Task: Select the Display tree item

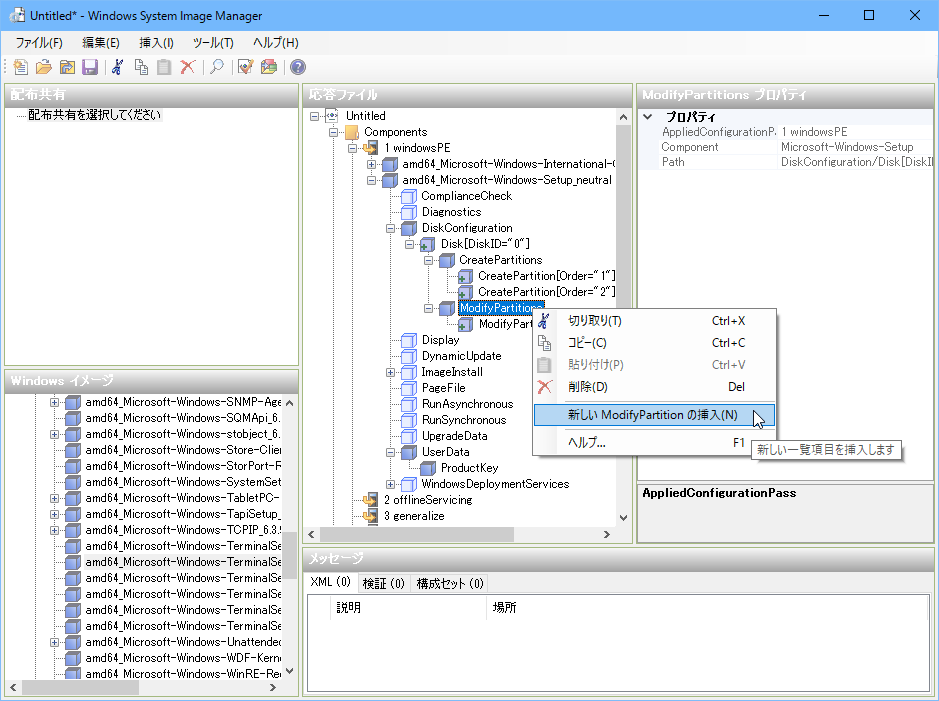Action: point(440,340)
